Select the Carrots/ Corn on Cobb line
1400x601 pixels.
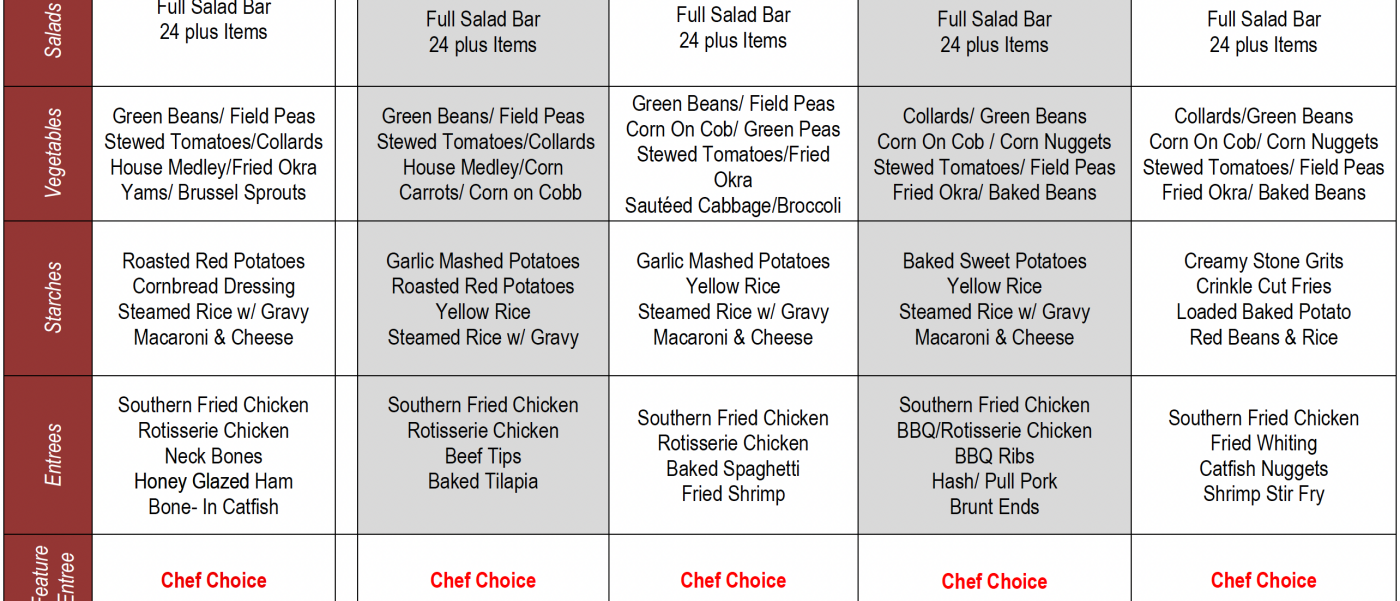tap(483, 193)
